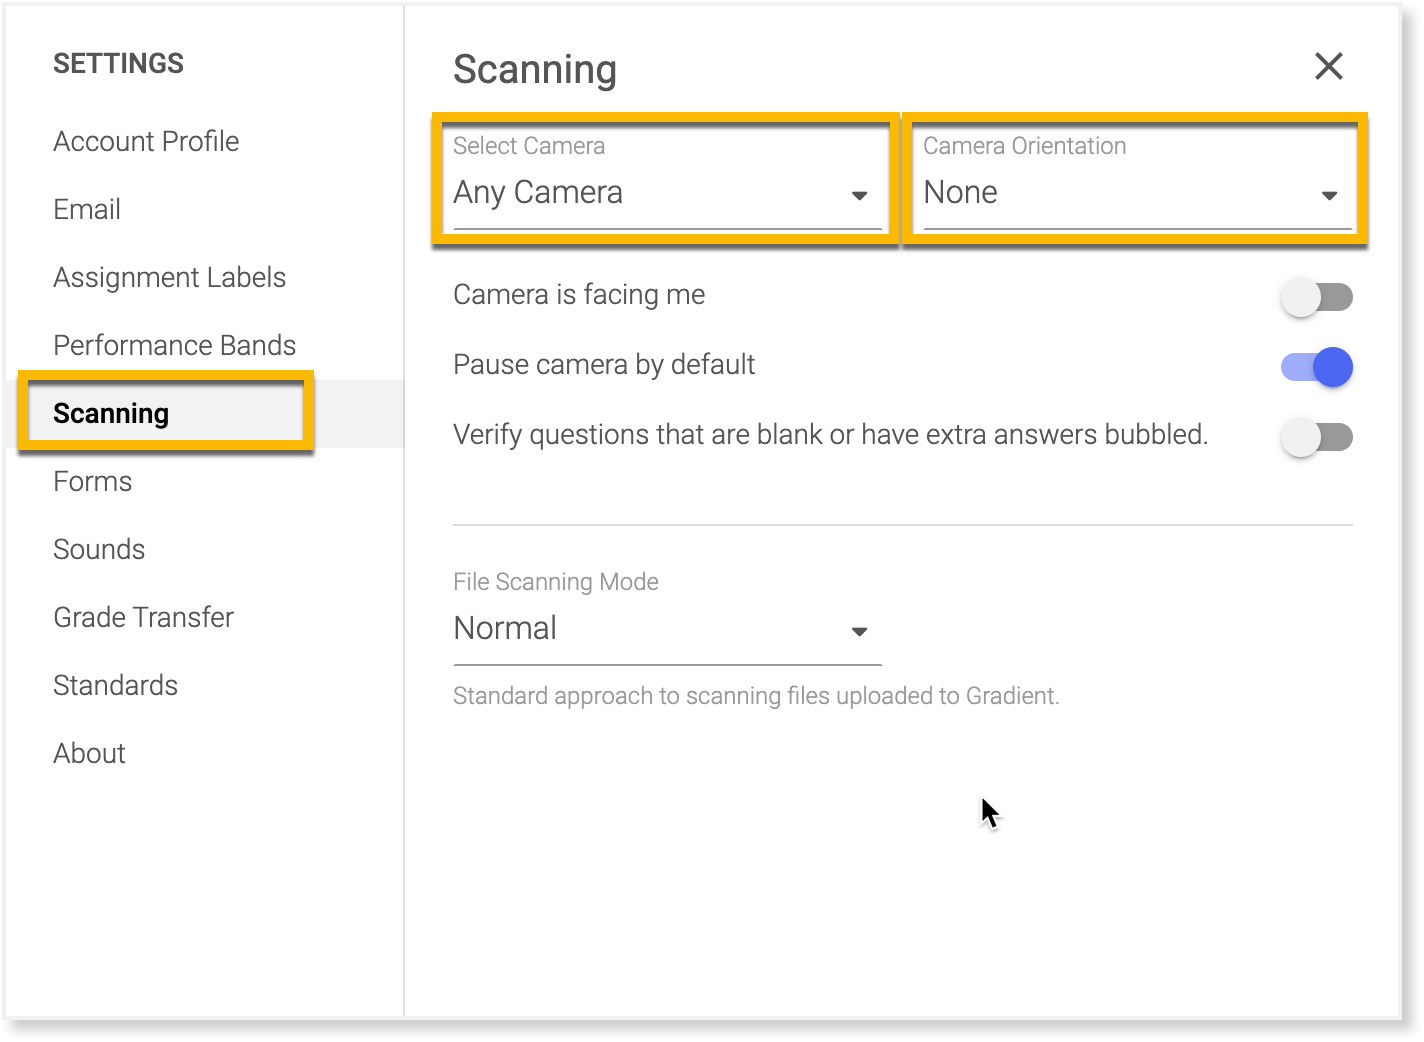Click the Normal file scanning mode value
This screenshot has width=1424, height=1042.
(x=505, y=628)
